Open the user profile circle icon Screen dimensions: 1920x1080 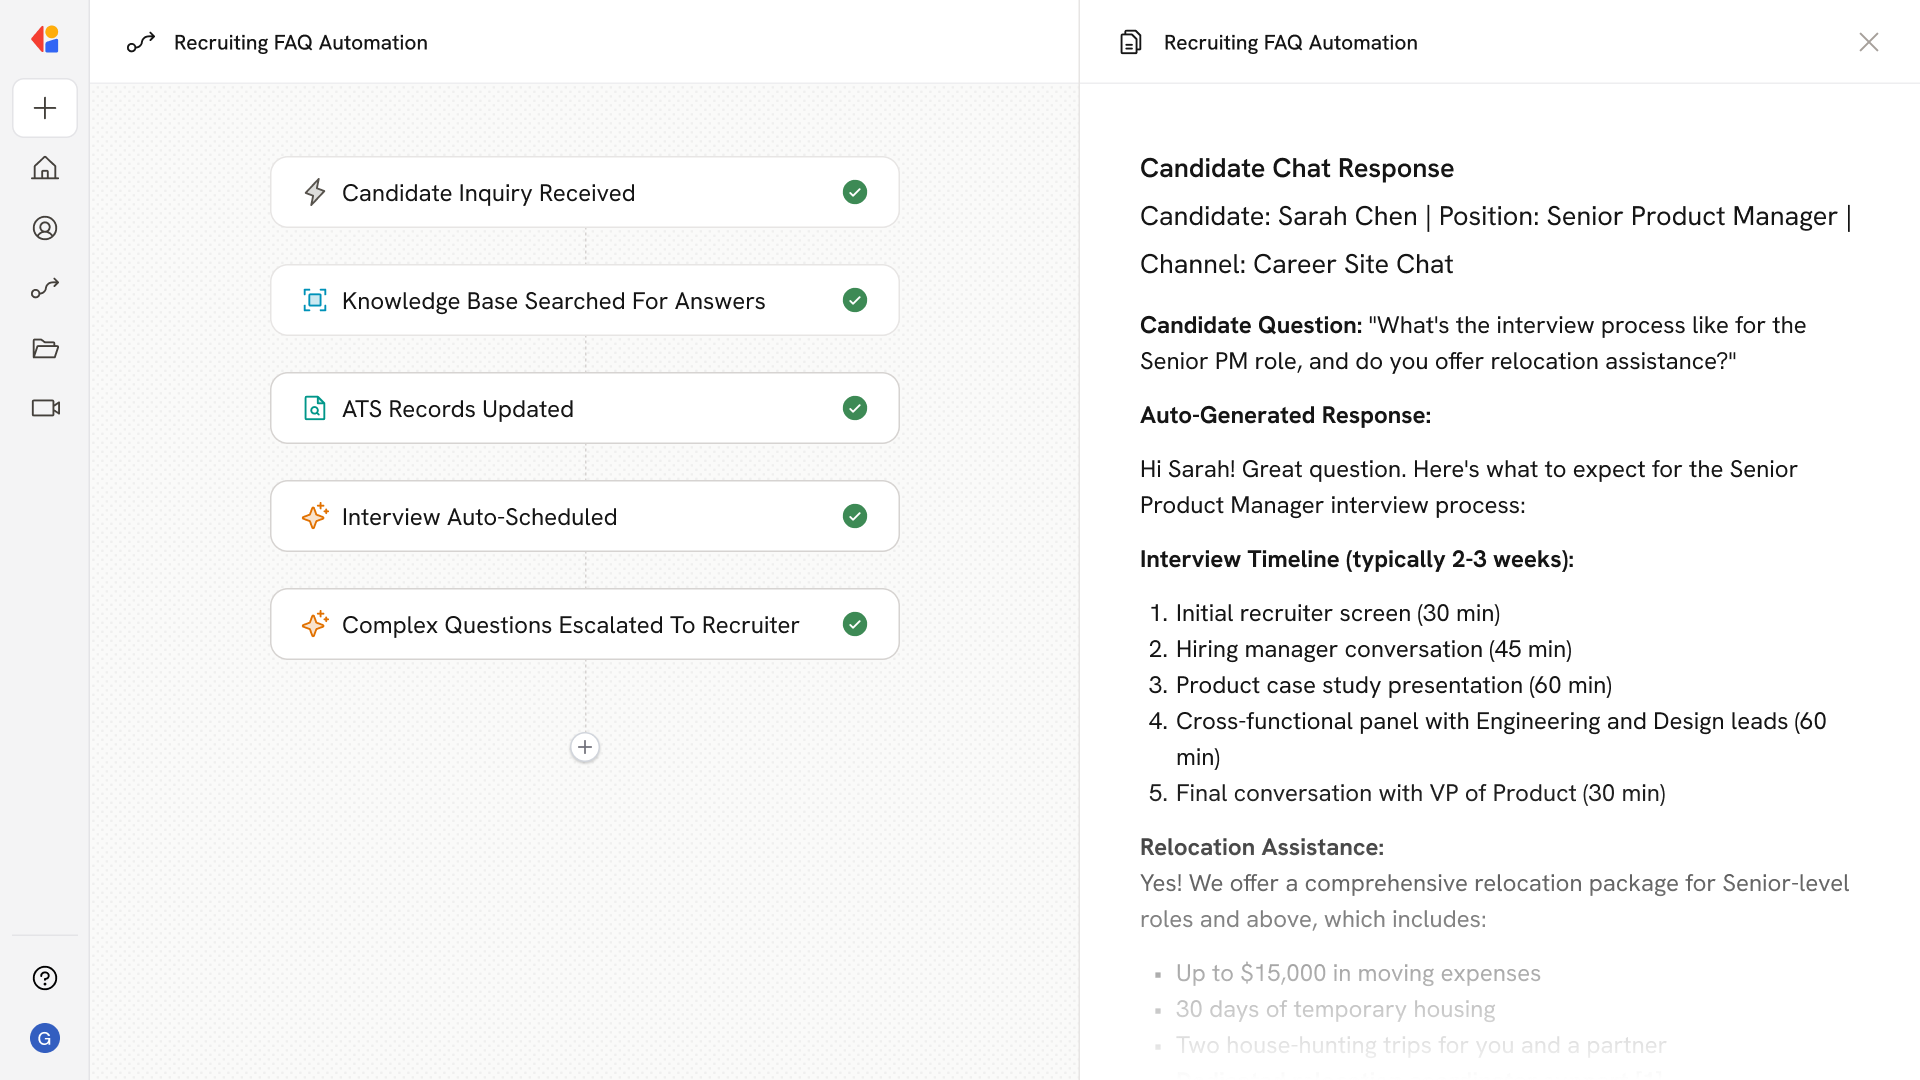45,228
